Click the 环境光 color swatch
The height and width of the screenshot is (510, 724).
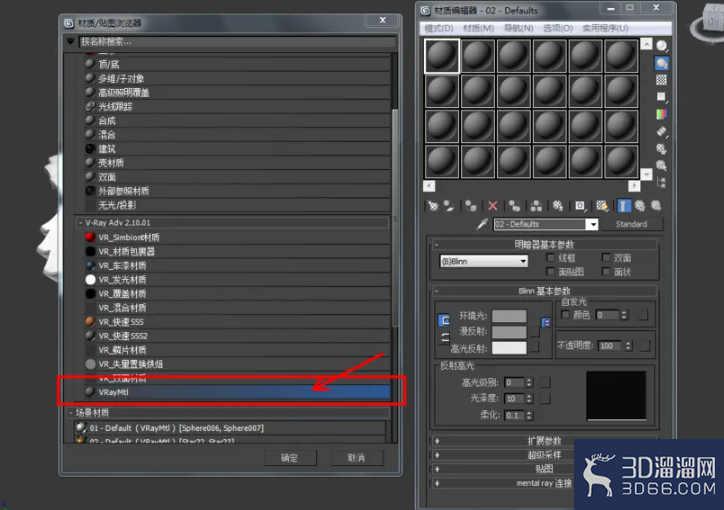(509, 316)
